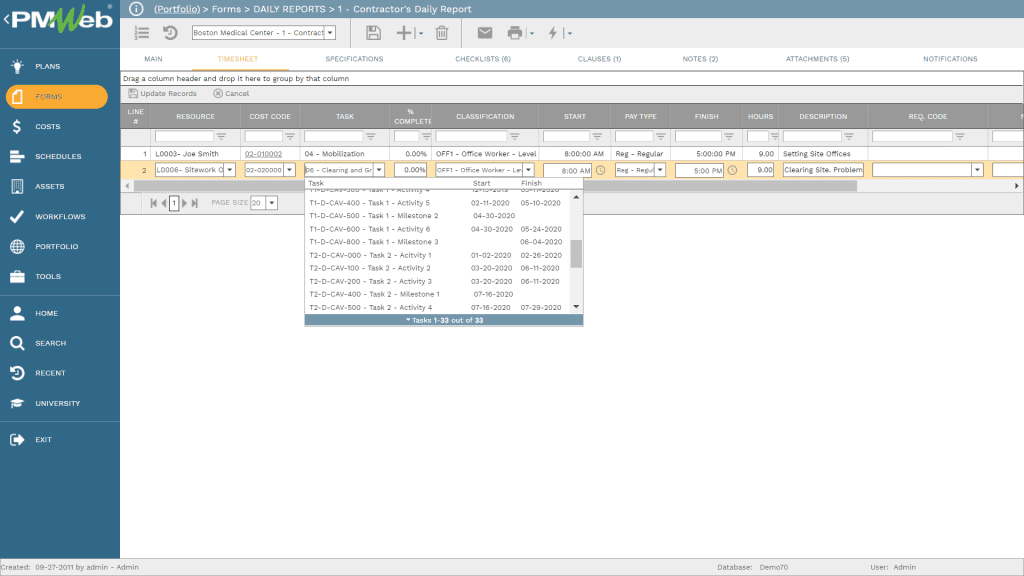Switch to the Clauses (1) tab
Screen dimensions: 1024x576
click(599, 59)
